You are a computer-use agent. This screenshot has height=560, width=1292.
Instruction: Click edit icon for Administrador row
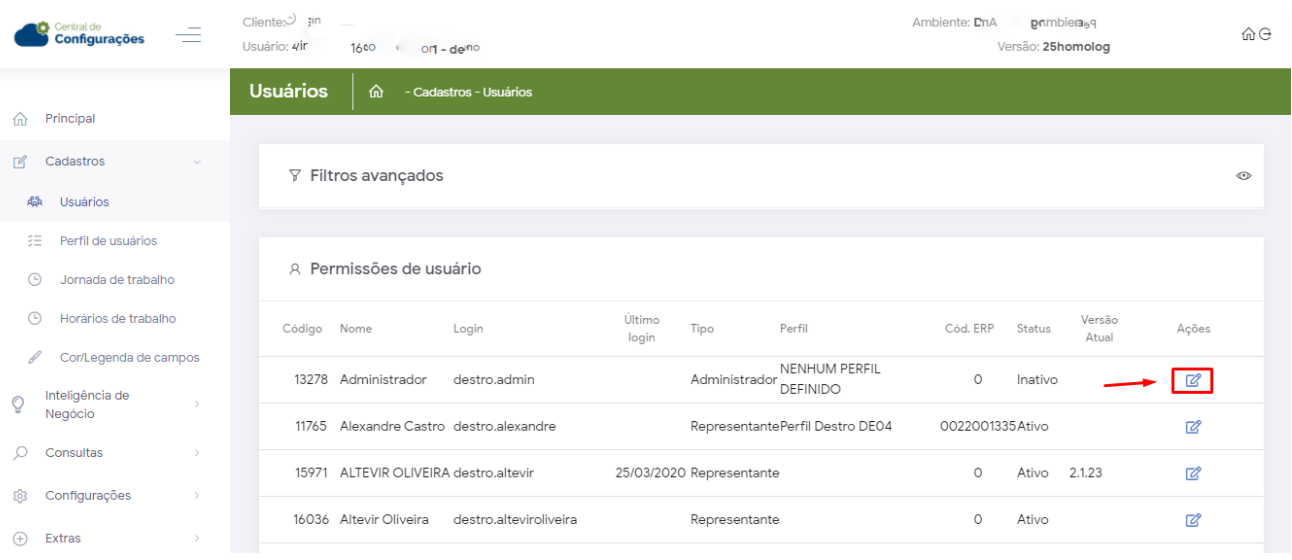(1192, 380)
